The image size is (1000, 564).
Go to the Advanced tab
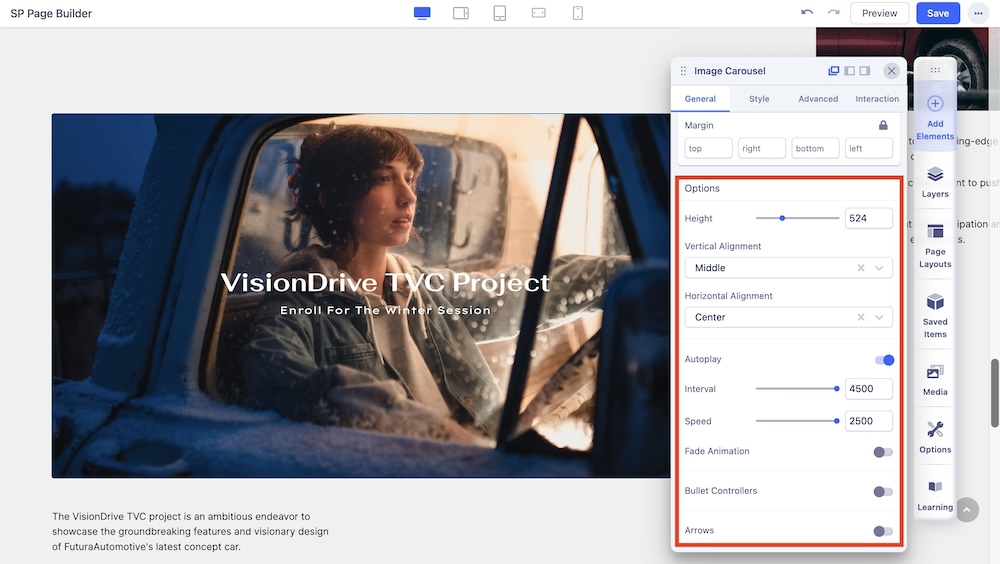(818, 99)
